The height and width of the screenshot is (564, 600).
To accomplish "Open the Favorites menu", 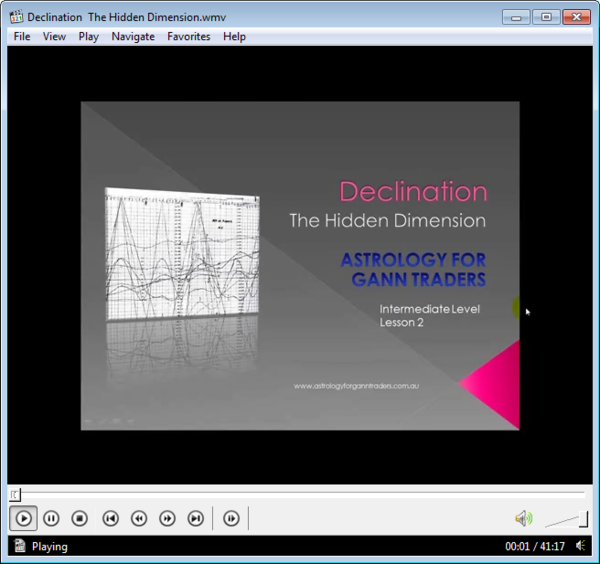I will tap(189, 36).
